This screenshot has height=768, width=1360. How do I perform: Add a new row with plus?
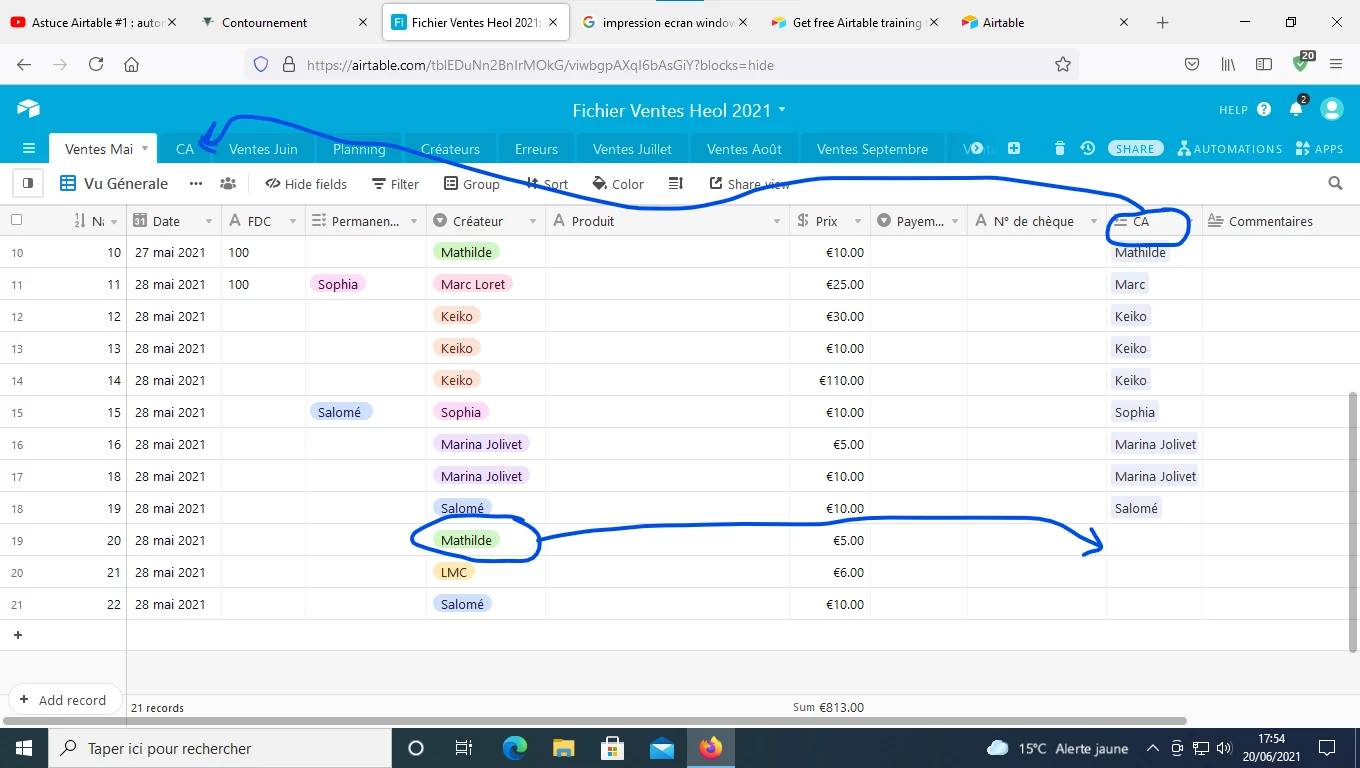pyautogui.click(x=18, y=635)
